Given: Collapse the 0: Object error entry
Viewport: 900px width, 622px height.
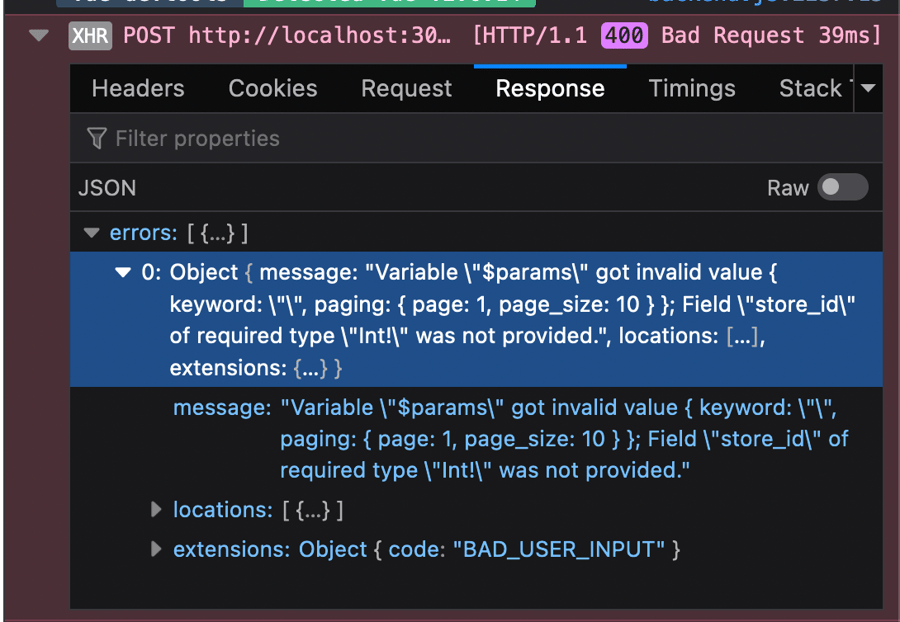Looking at the screenshot, I should click(x=123, y=272).
